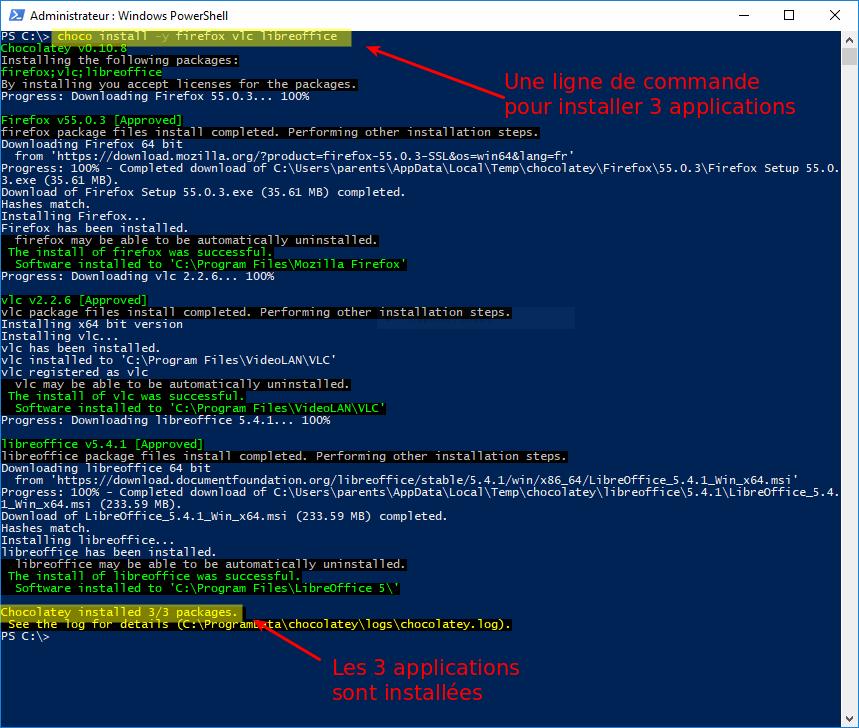The image size is (859, 728).
Task: Click the 'See the log for details' chocolatey.log line
Action: click(260, 624)
